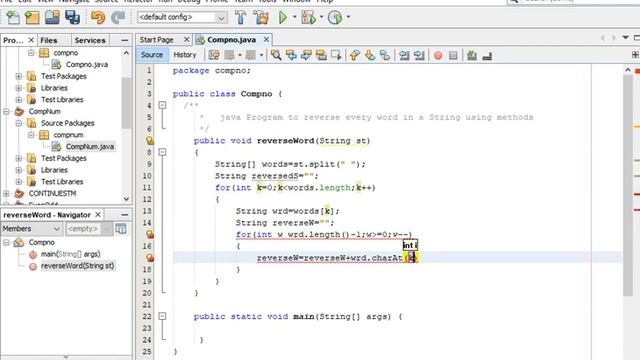Select Compno.java in project tree
This screenshot has width=640, height=360.
click(x=87, y=64)
